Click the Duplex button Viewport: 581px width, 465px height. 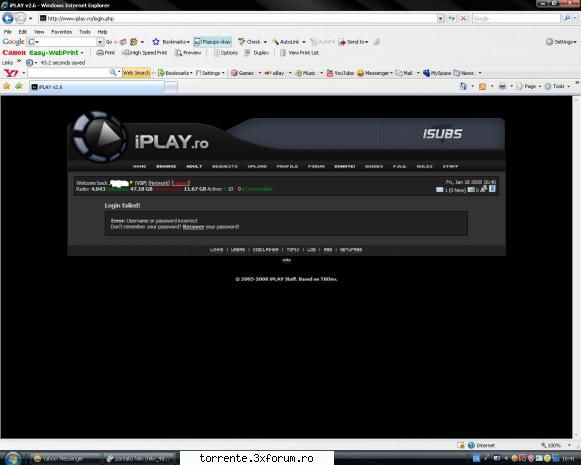[257, 53]
